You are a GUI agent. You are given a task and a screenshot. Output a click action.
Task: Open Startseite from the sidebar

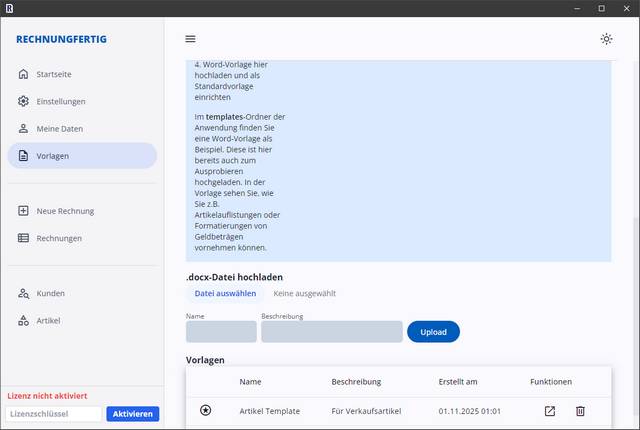tap(54, 74)
